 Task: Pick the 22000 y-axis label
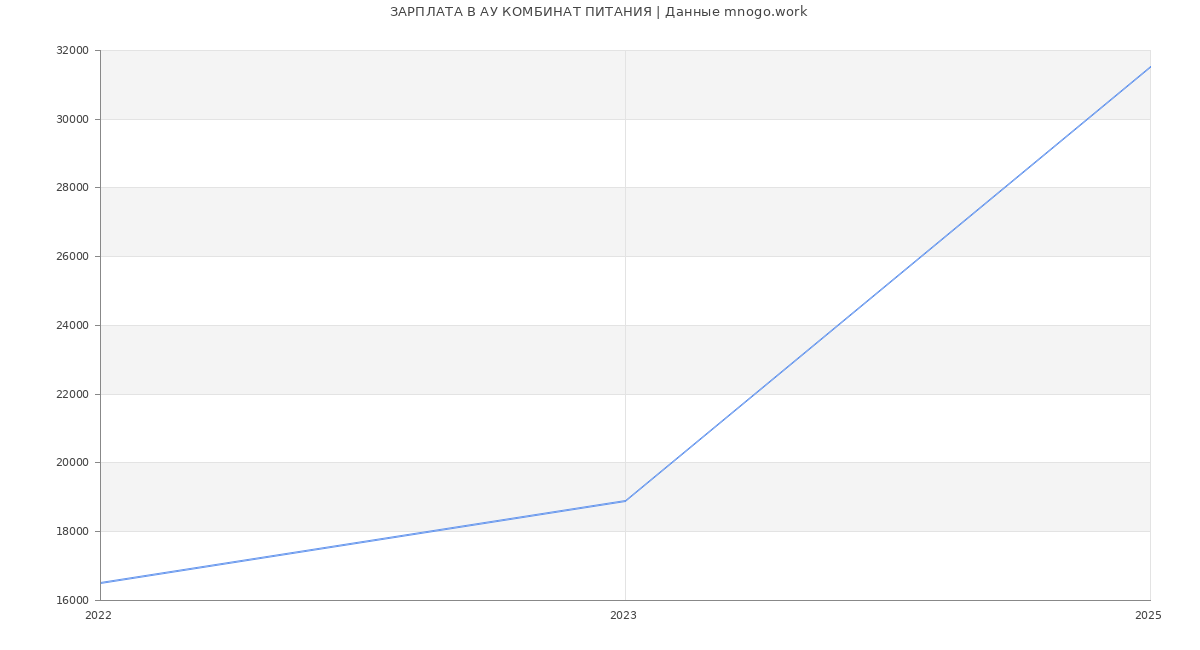(x=72, y=394)
